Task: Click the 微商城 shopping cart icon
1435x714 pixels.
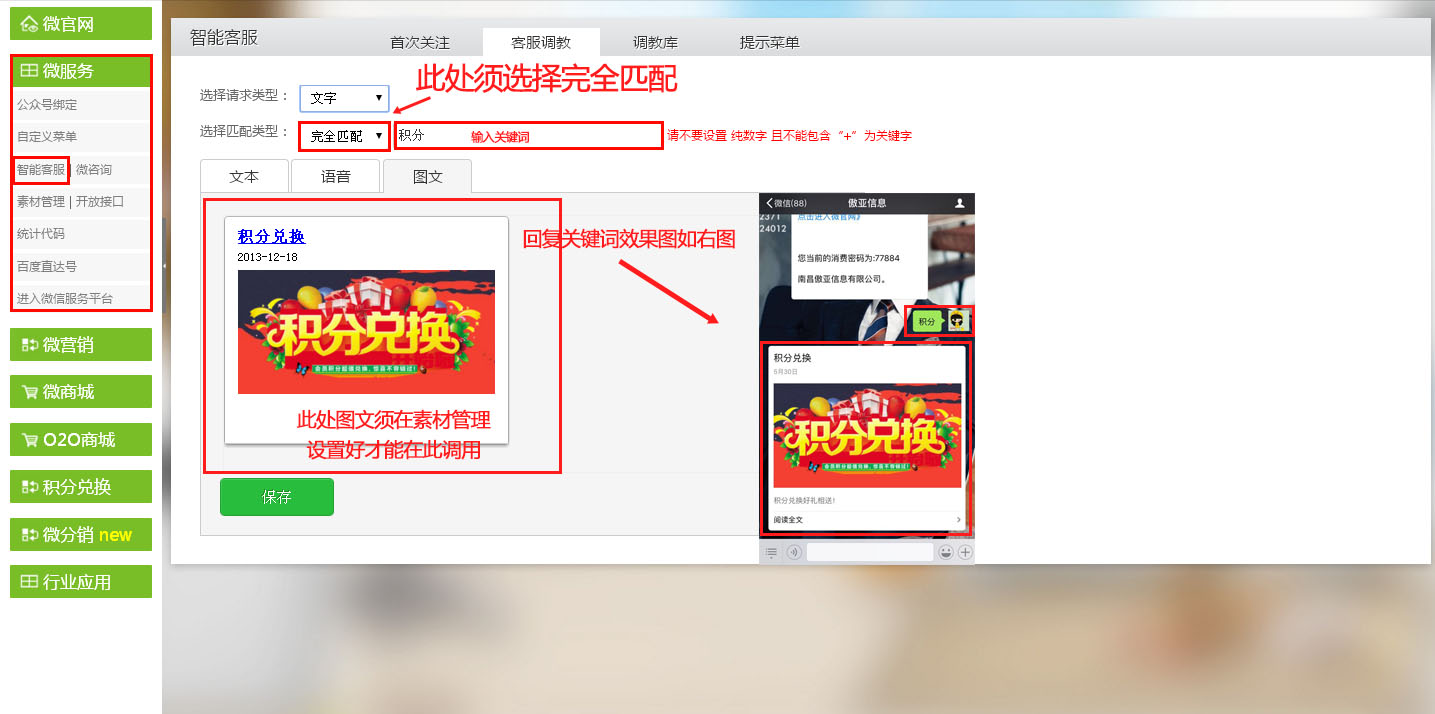Action: tap(29, 392)
